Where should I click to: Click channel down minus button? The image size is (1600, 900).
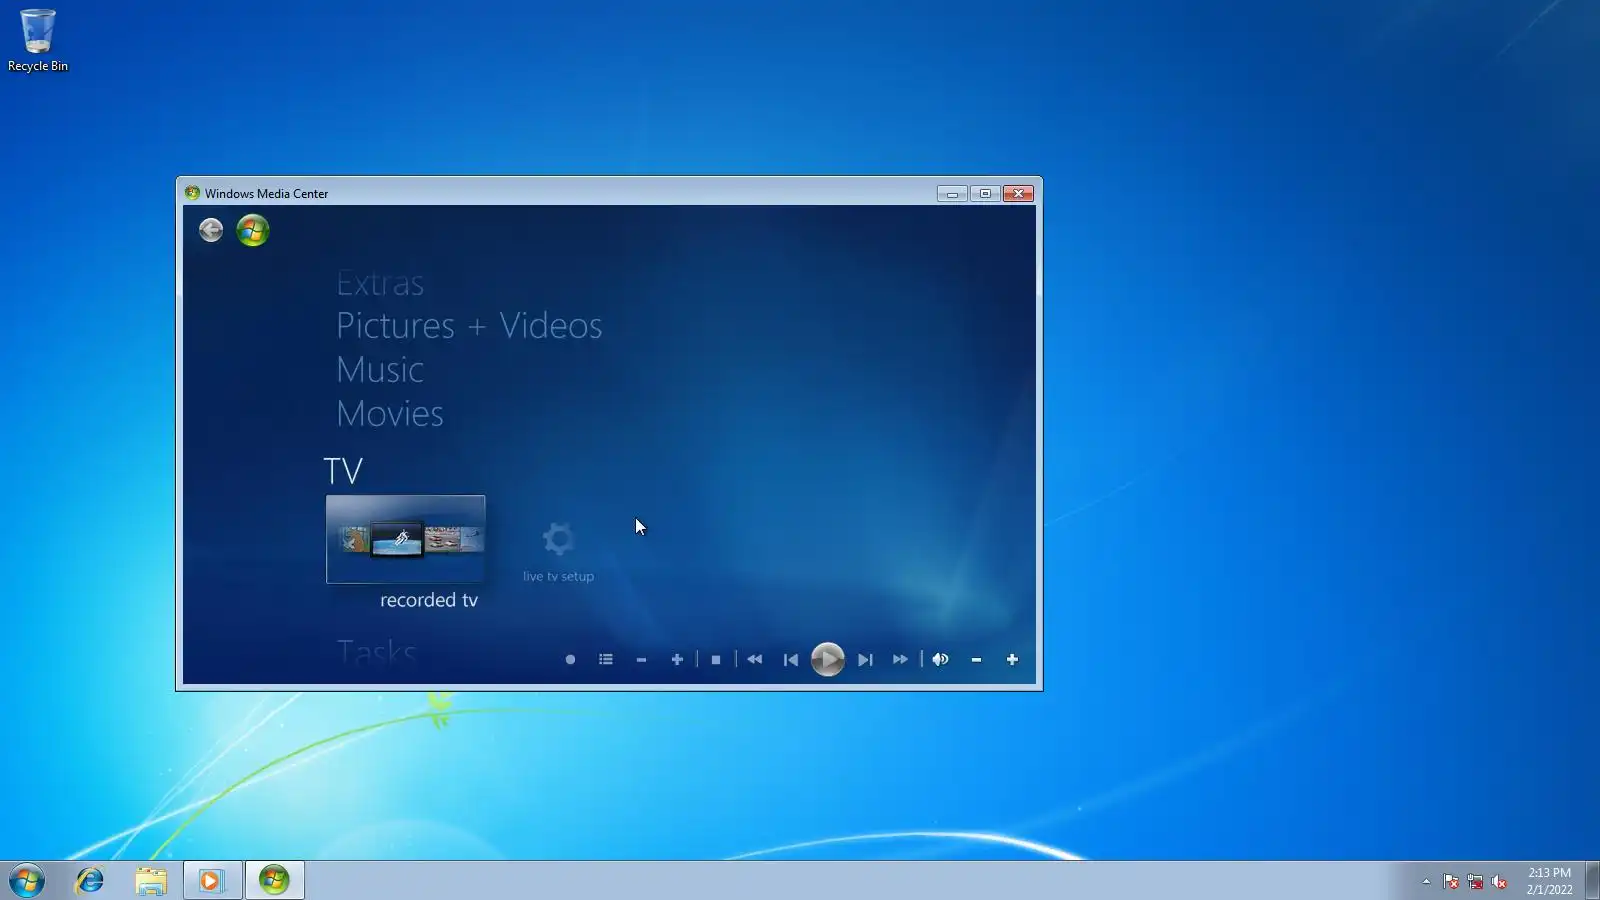tap(642, 660)
